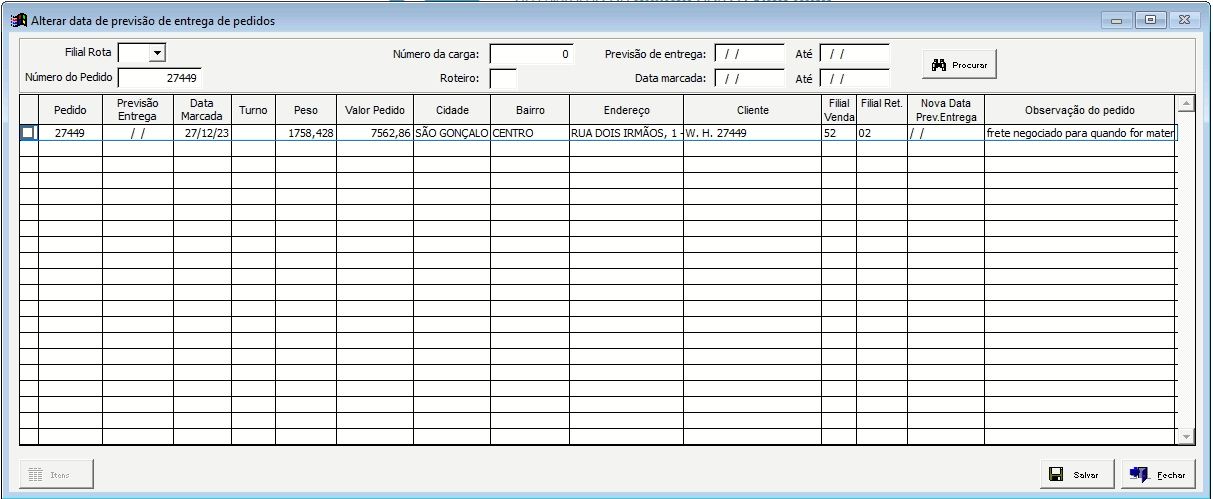Click the Roteiro input box
Screen dimensions: 1213x499
(503, 78)
